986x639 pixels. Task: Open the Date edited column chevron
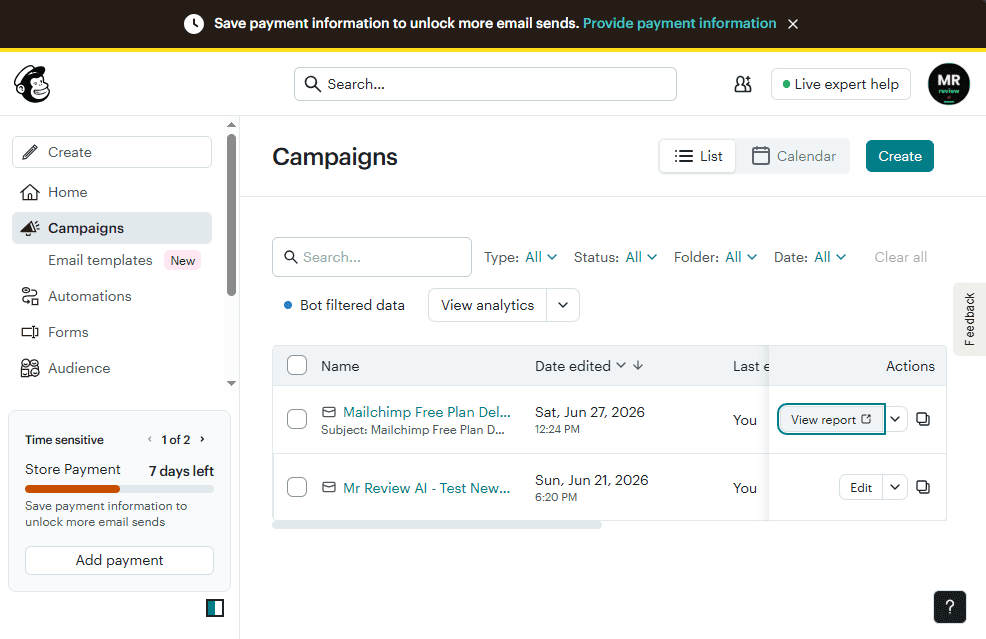621,365
